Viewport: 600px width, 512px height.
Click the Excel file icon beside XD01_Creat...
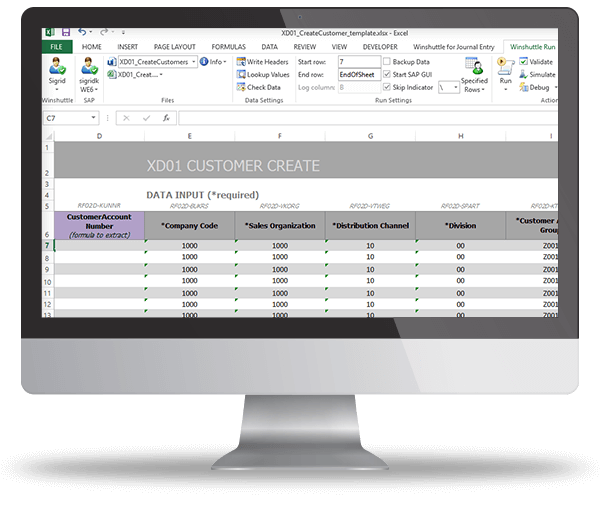point(112,74)
